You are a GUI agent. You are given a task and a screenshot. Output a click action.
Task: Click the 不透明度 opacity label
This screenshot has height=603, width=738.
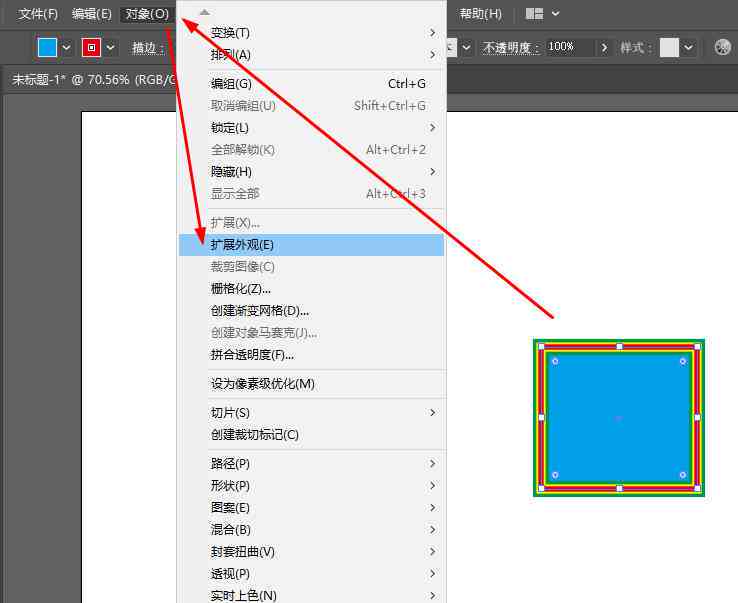pos(510,48)
